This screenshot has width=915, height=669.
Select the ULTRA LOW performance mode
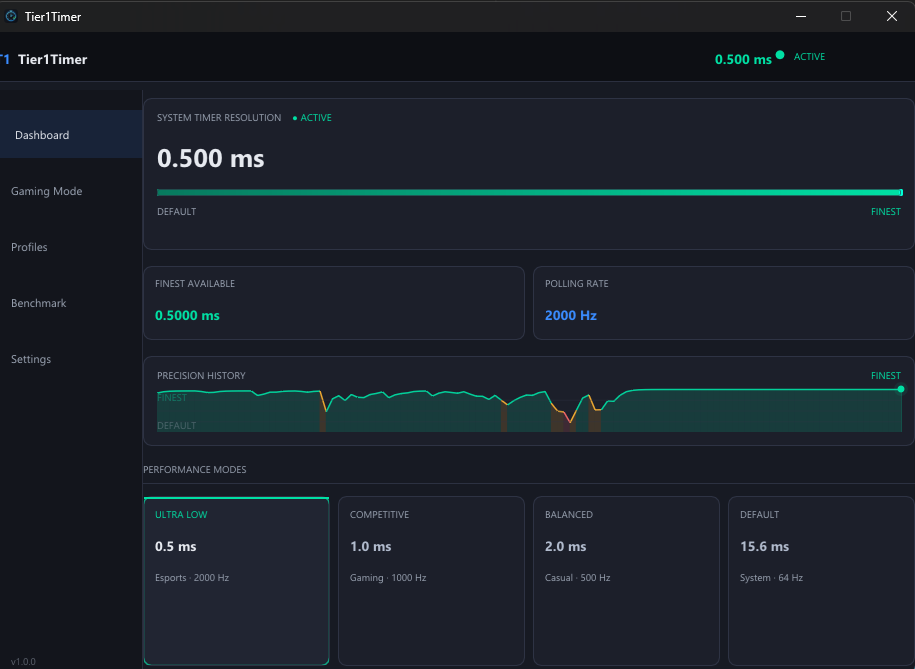(236, 580)
